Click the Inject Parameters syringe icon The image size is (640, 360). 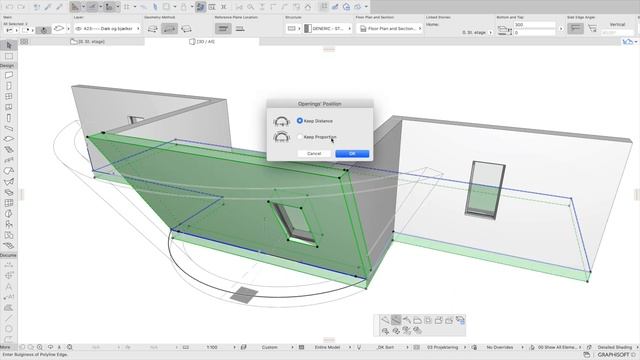[x=59, y=7]
